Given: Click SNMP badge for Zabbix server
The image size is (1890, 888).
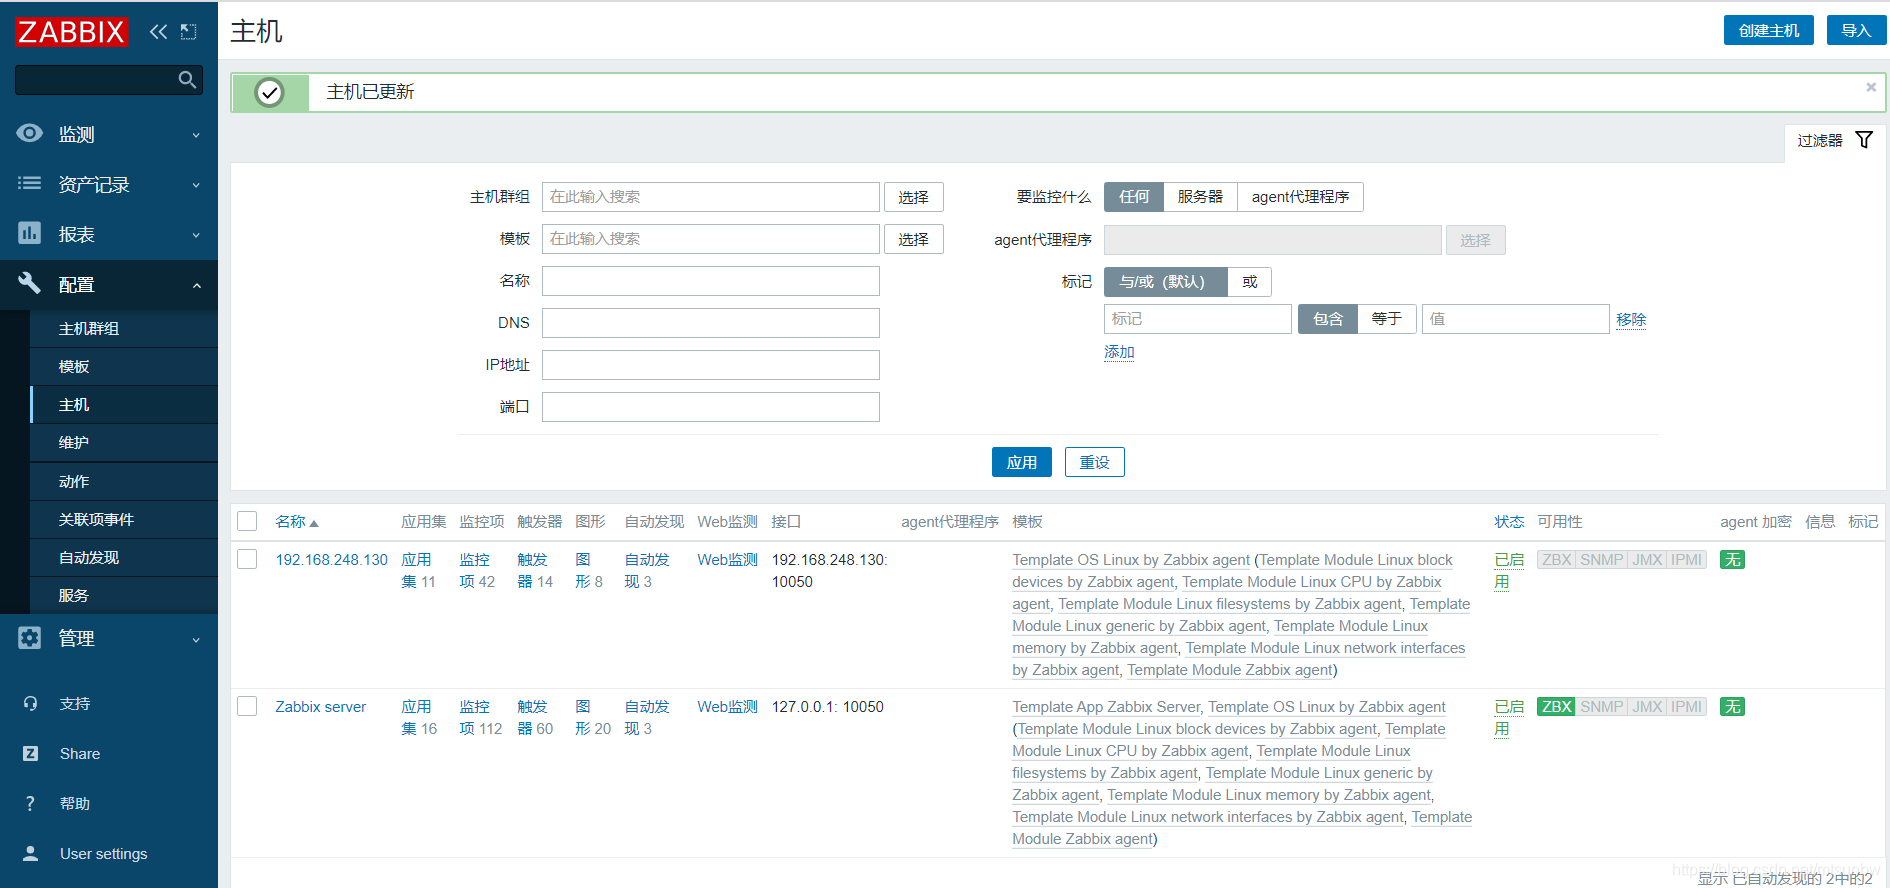Looking at the screenshot, I should tap(1601, 707).
